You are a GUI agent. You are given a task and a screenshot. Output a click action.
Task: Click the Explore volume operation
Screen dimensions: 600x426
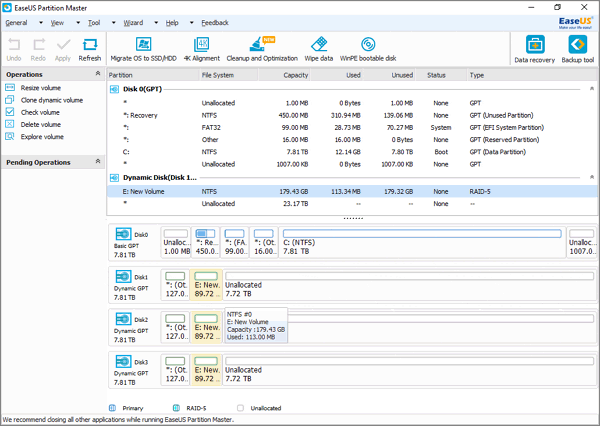click(x=42, y=137)
